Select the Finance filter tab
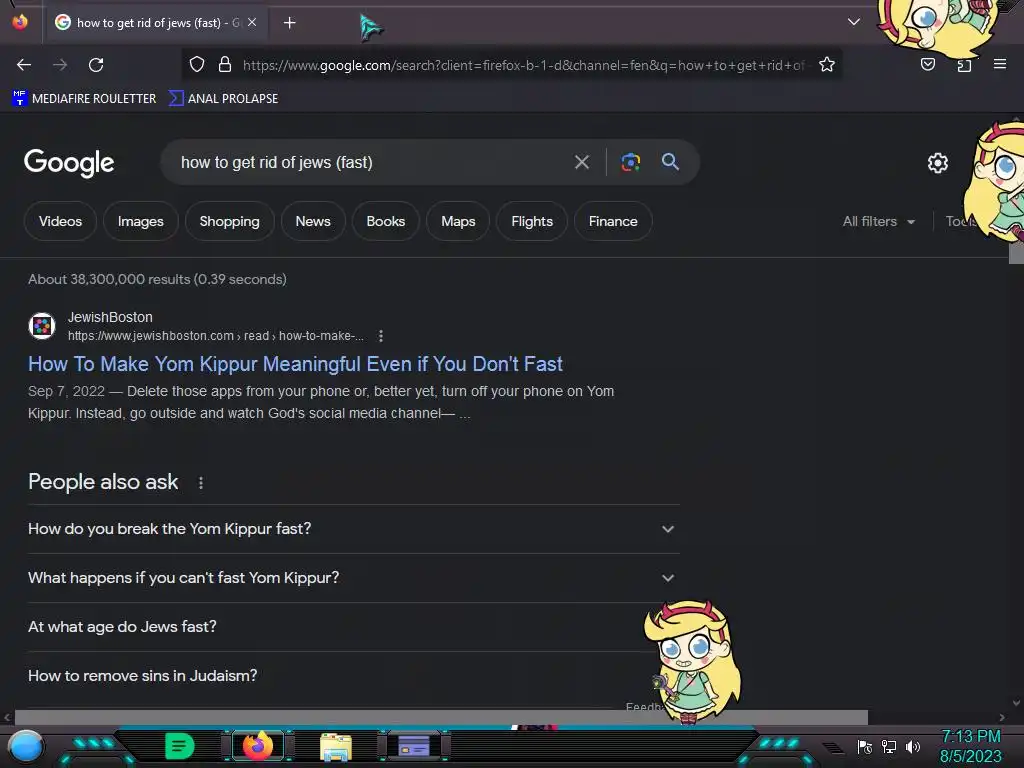This screenshot has height=768, width=1024. [x=613, y=221]
